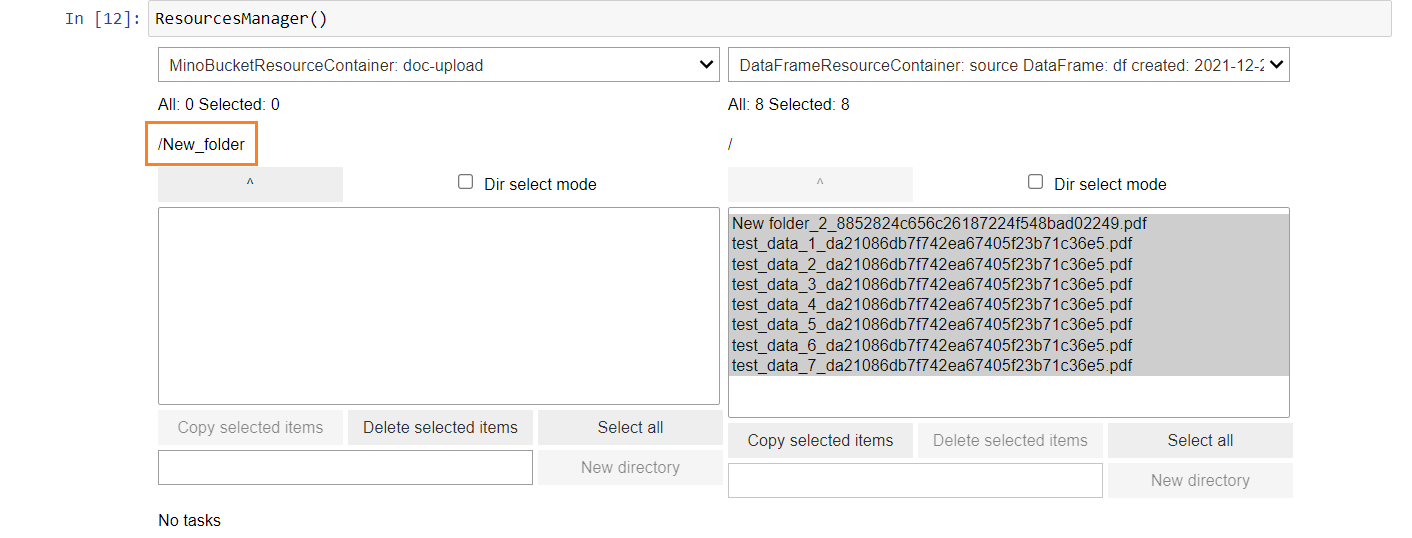1412x538 pixels.
Task: Select test_data_3 PDF file in list
Action: point(1008,284)
